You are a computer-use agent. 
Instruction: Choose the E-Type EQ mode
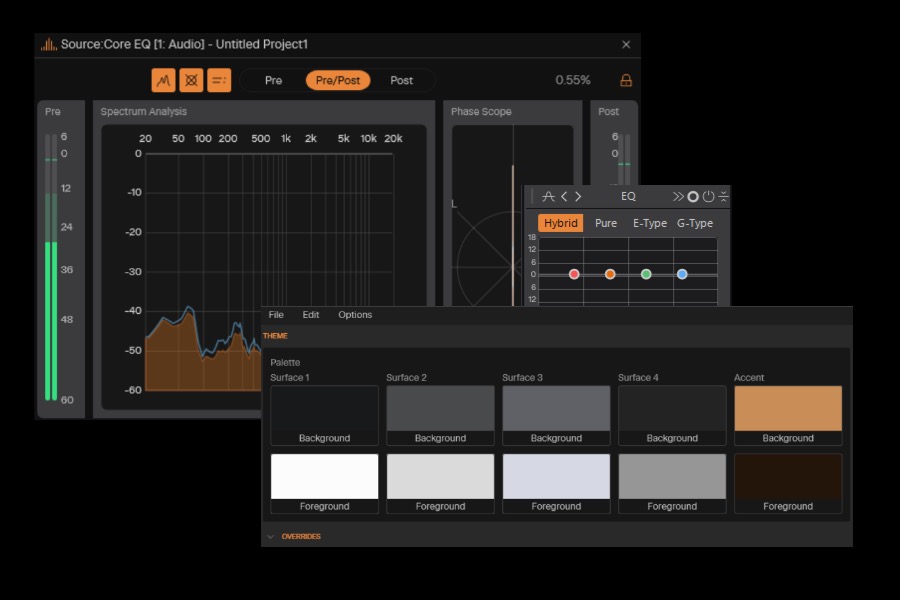click(x=650, y=223)
